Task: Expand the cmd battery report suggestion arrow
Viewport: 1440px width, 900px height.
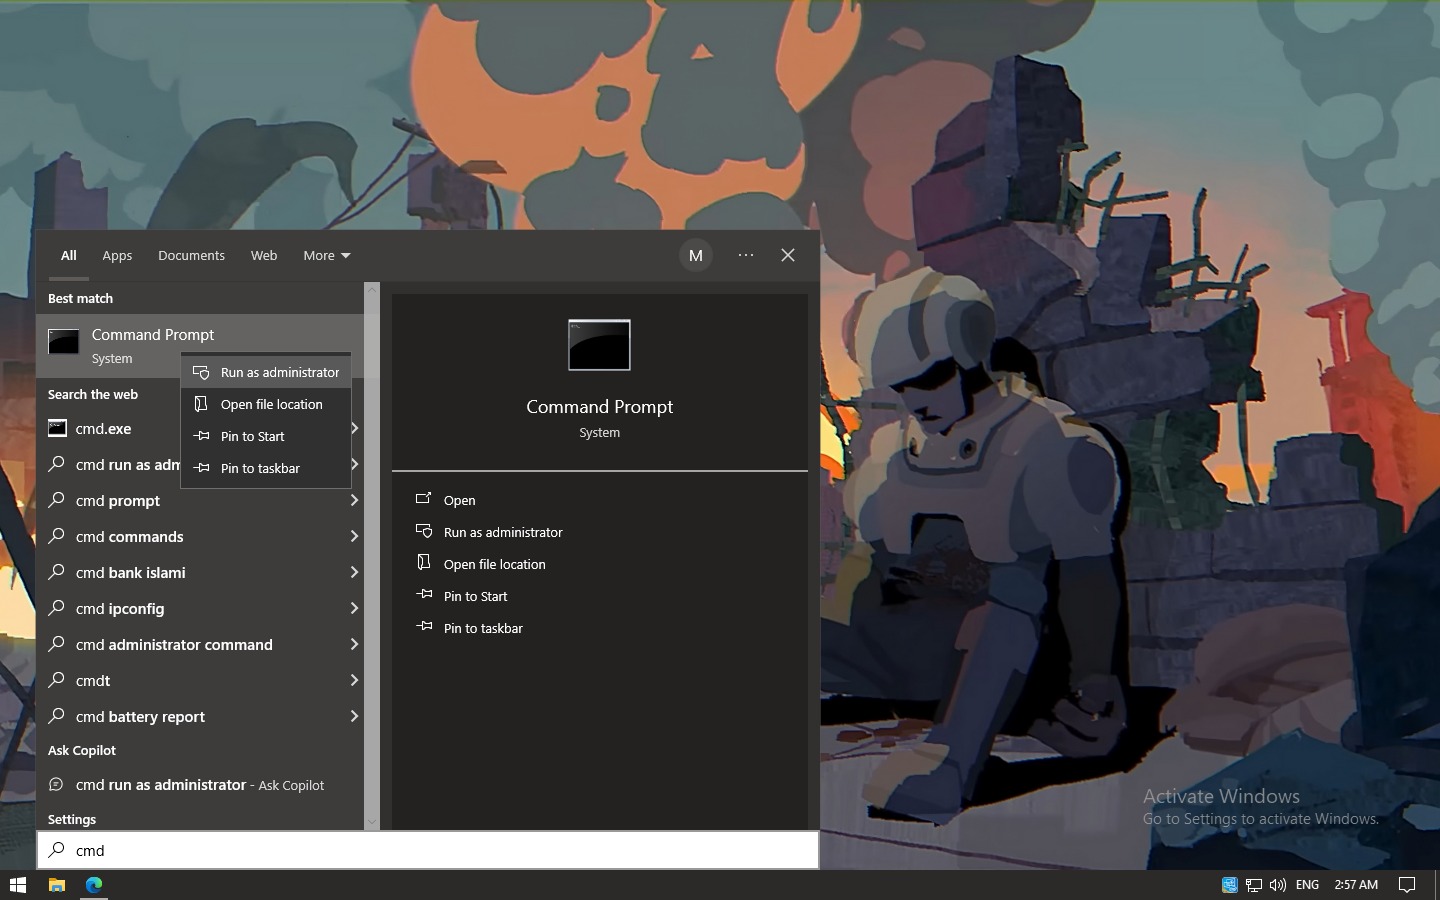Action: point(354,717)
